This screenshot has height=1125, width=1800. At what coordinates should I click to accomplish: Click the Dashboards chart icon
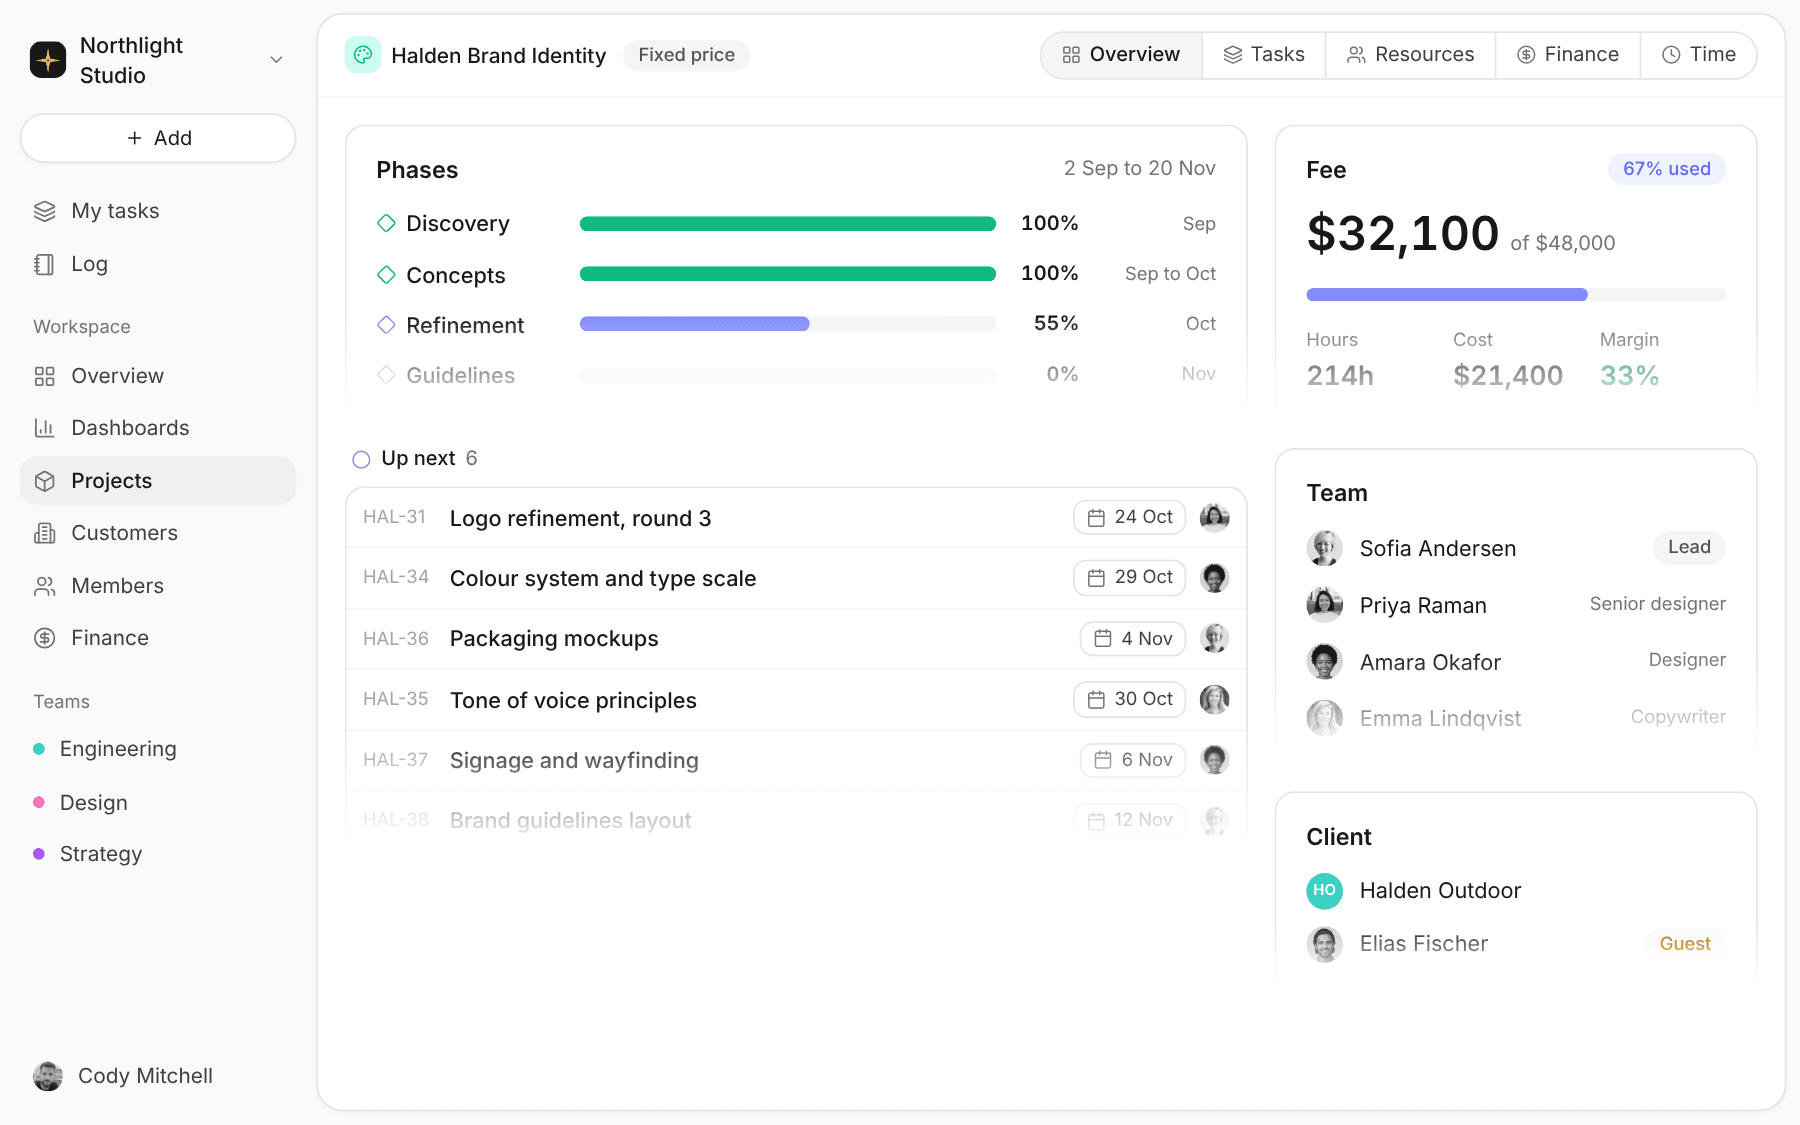(44, 428)
